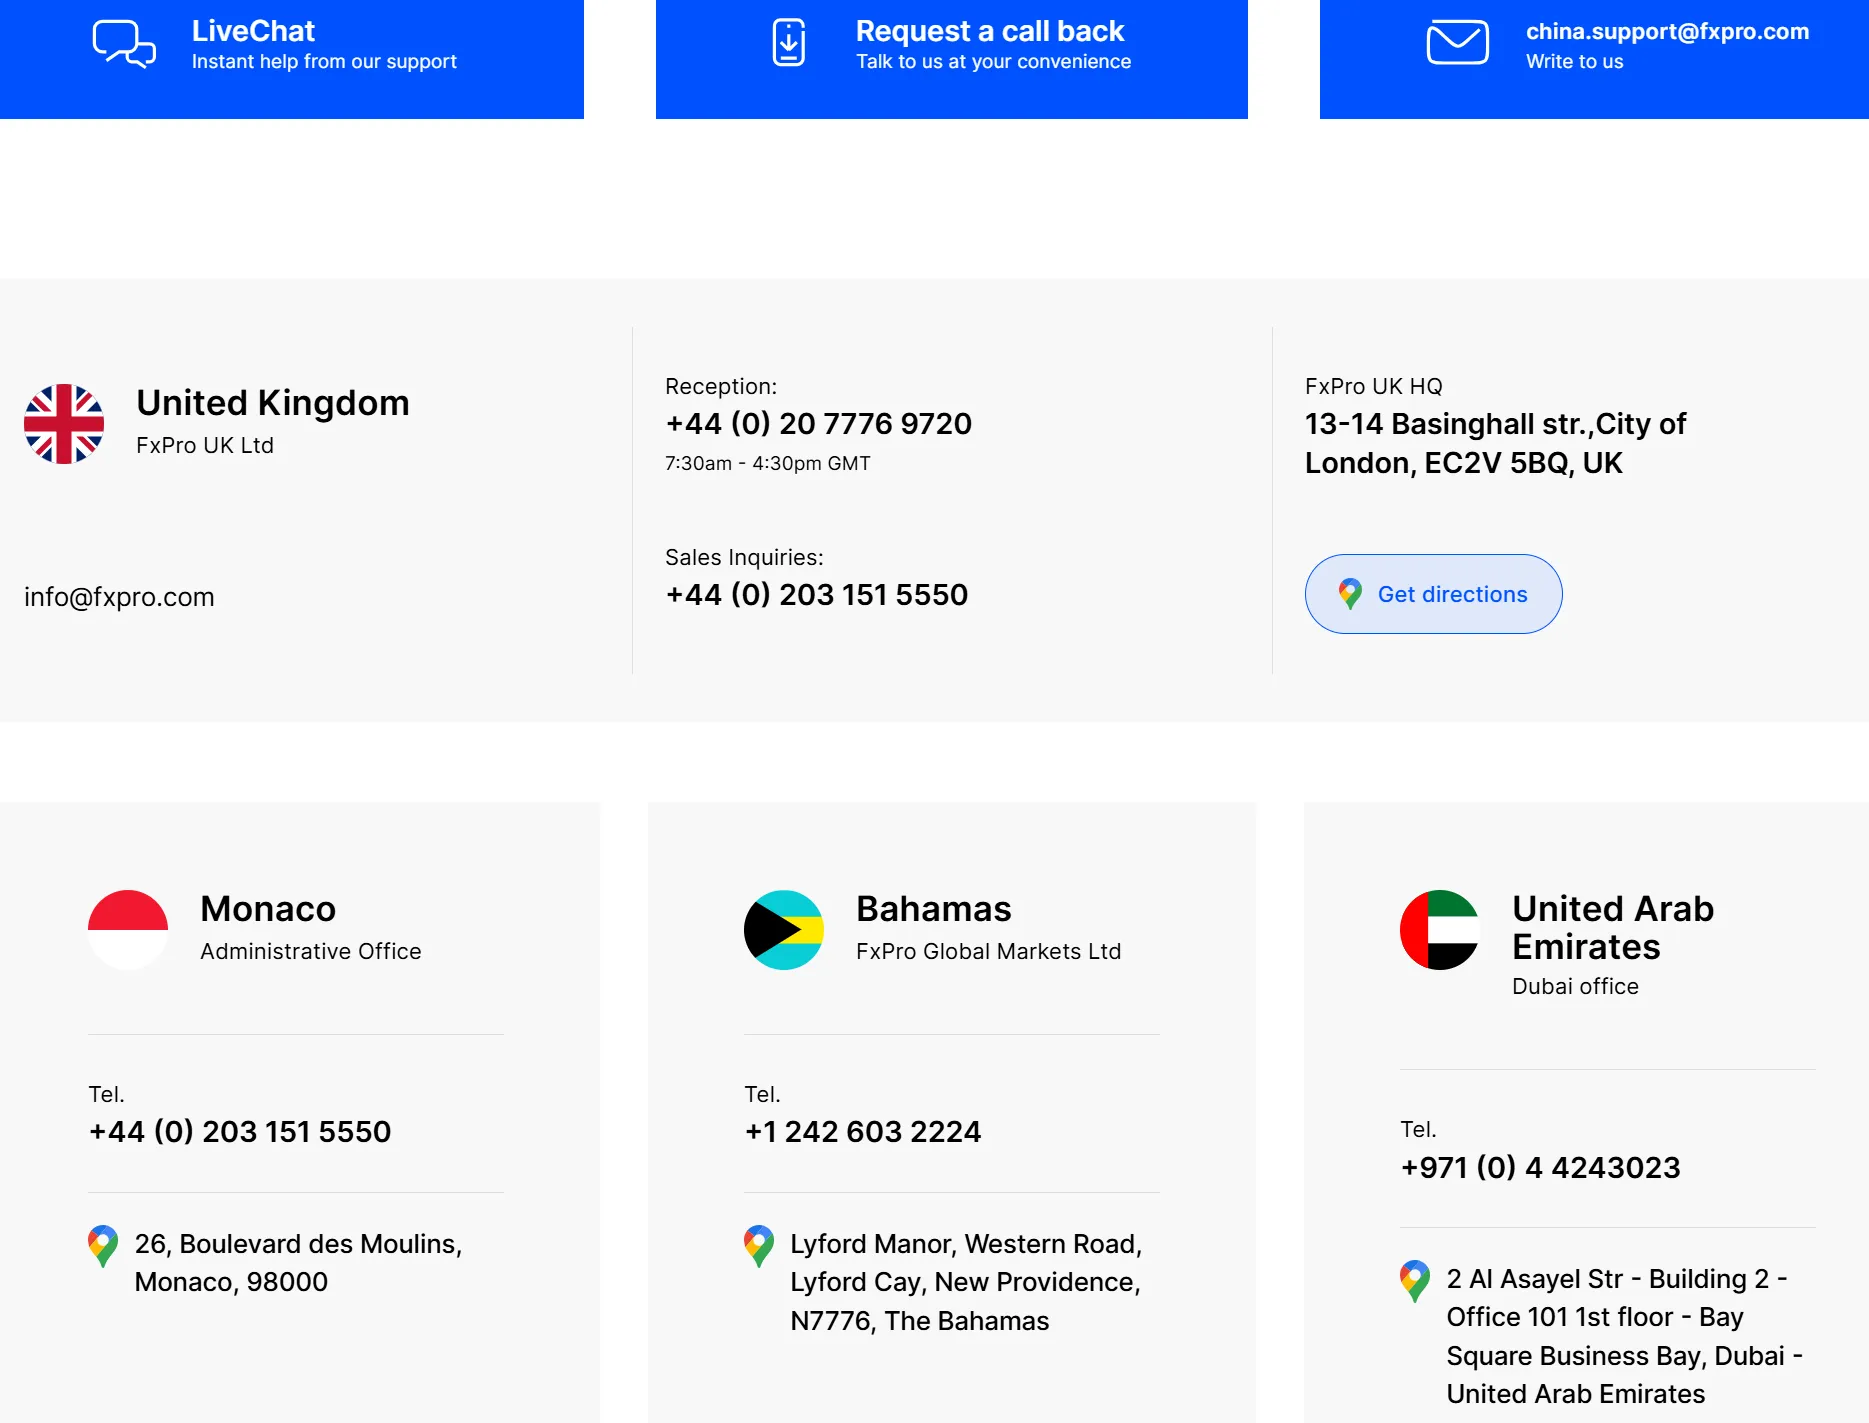Click the Bahamas flag icon
Screen dimensions: 1869x1423
tap(784, 930)
